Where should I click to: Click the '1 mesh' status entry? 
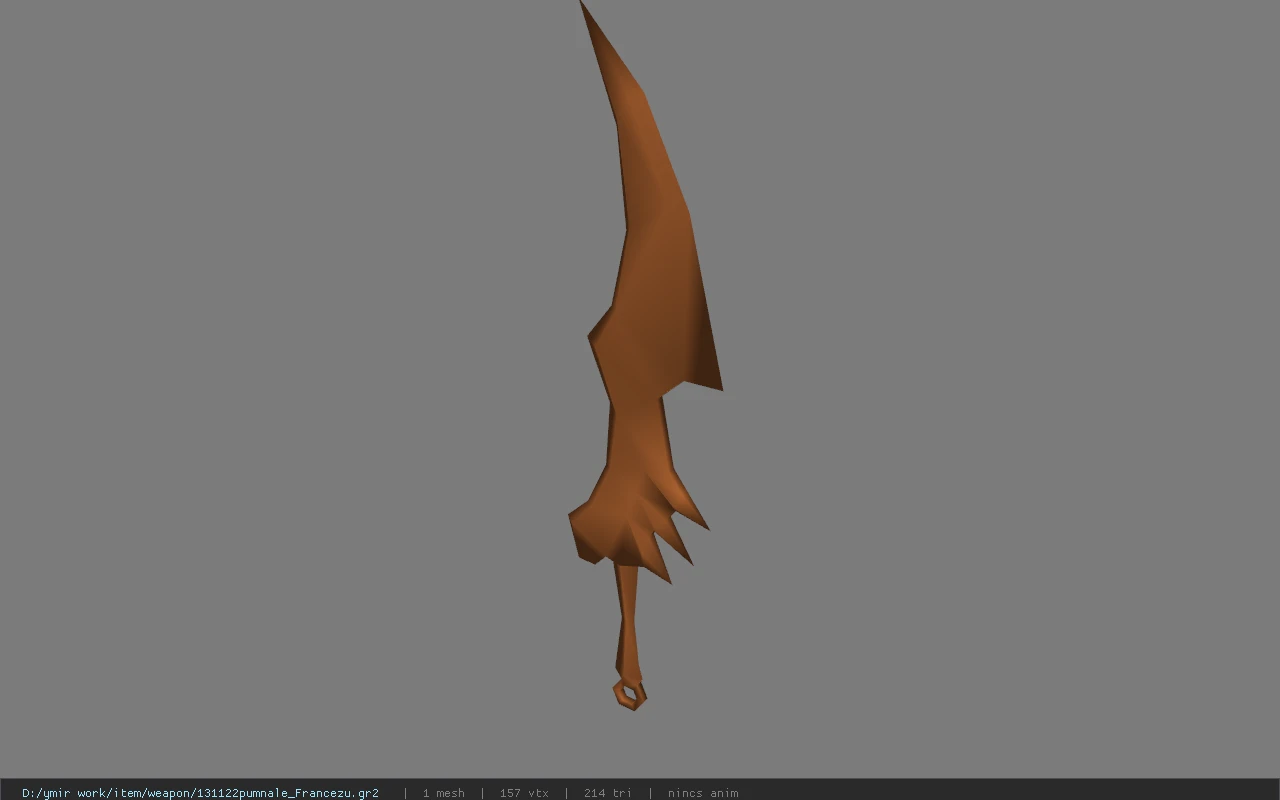(x=443, y=793)
